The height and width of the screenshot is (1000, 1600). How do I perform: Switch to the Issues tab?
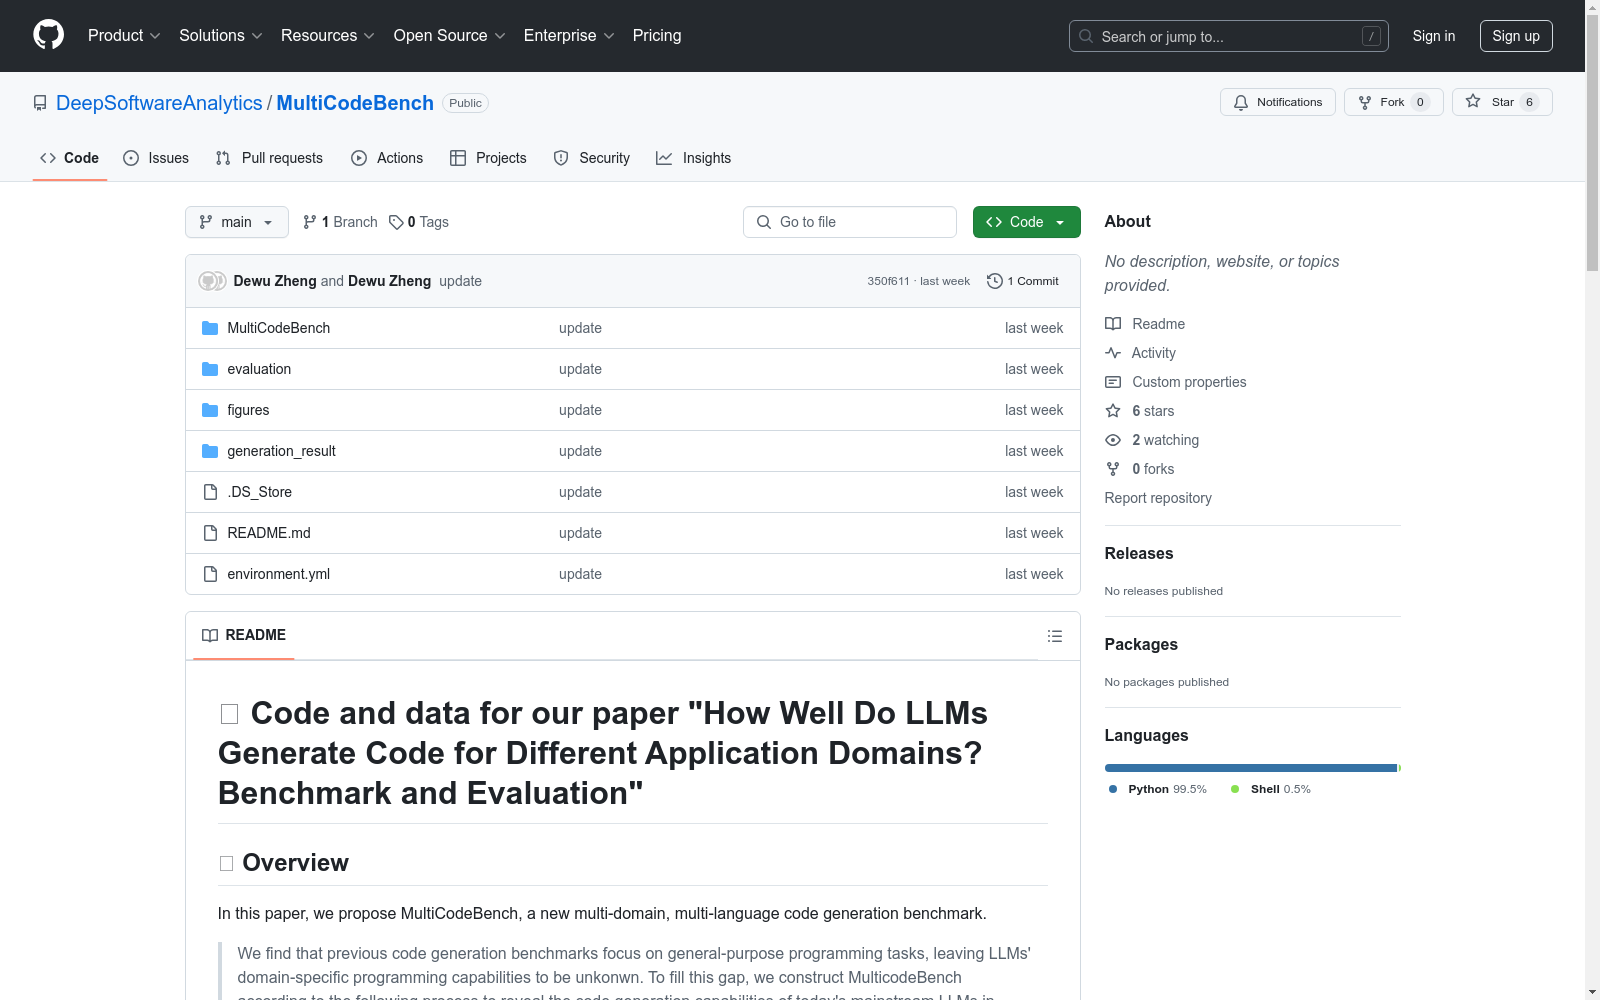coord(156,158)
